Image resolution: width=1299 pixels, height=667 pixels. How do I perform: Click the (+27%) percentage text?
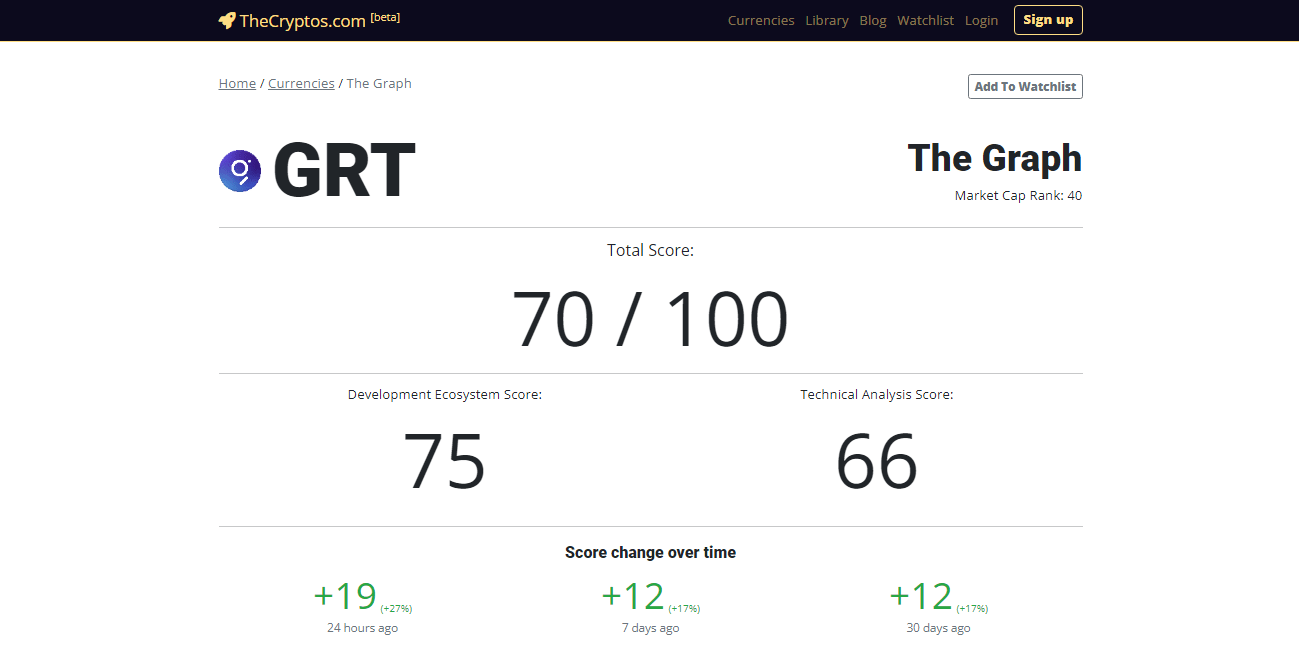pos(396,608)
